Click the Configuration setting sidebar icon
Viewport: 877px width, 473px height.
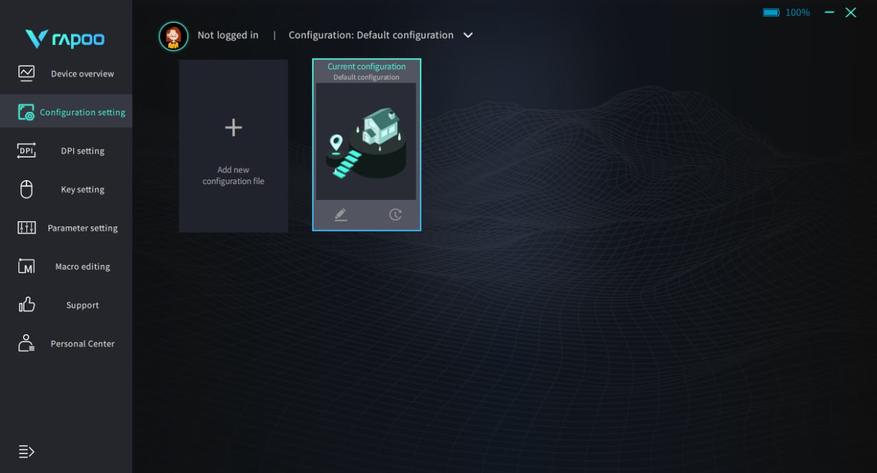coord(26,112)
